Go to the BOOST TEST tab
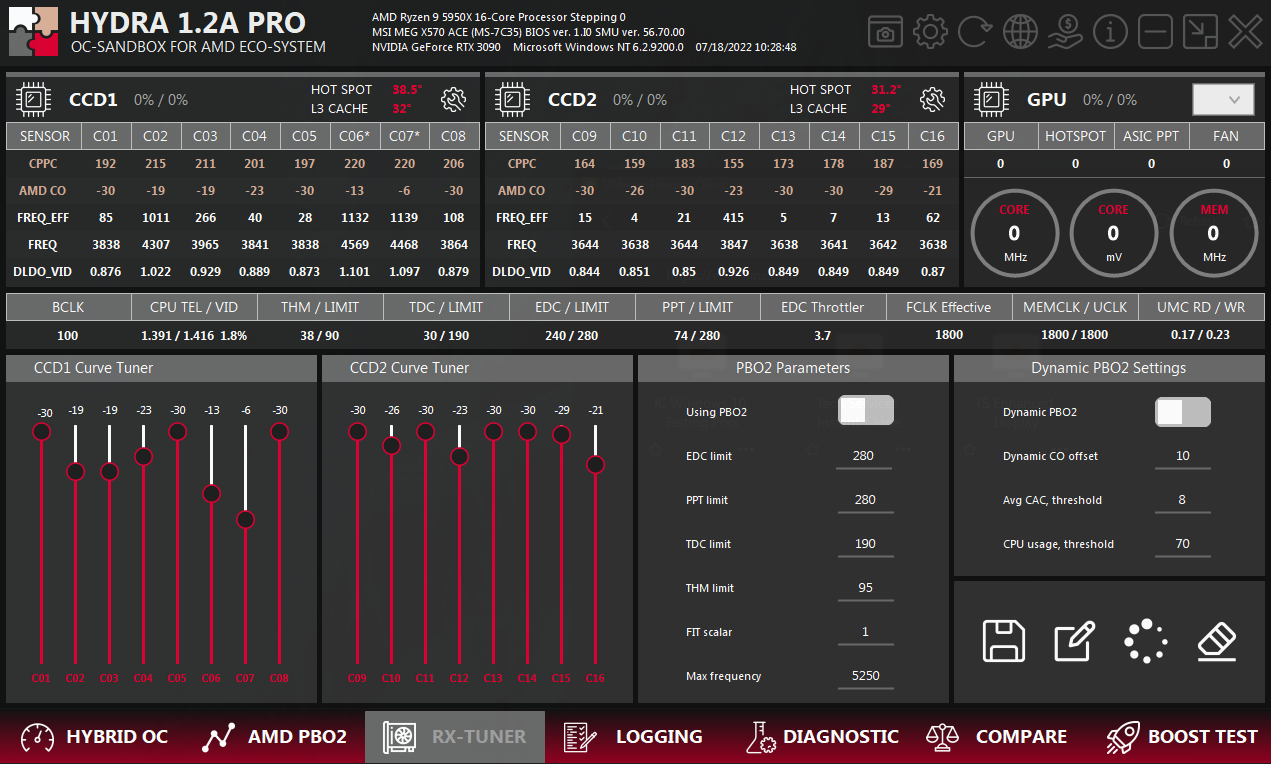 1182,737
